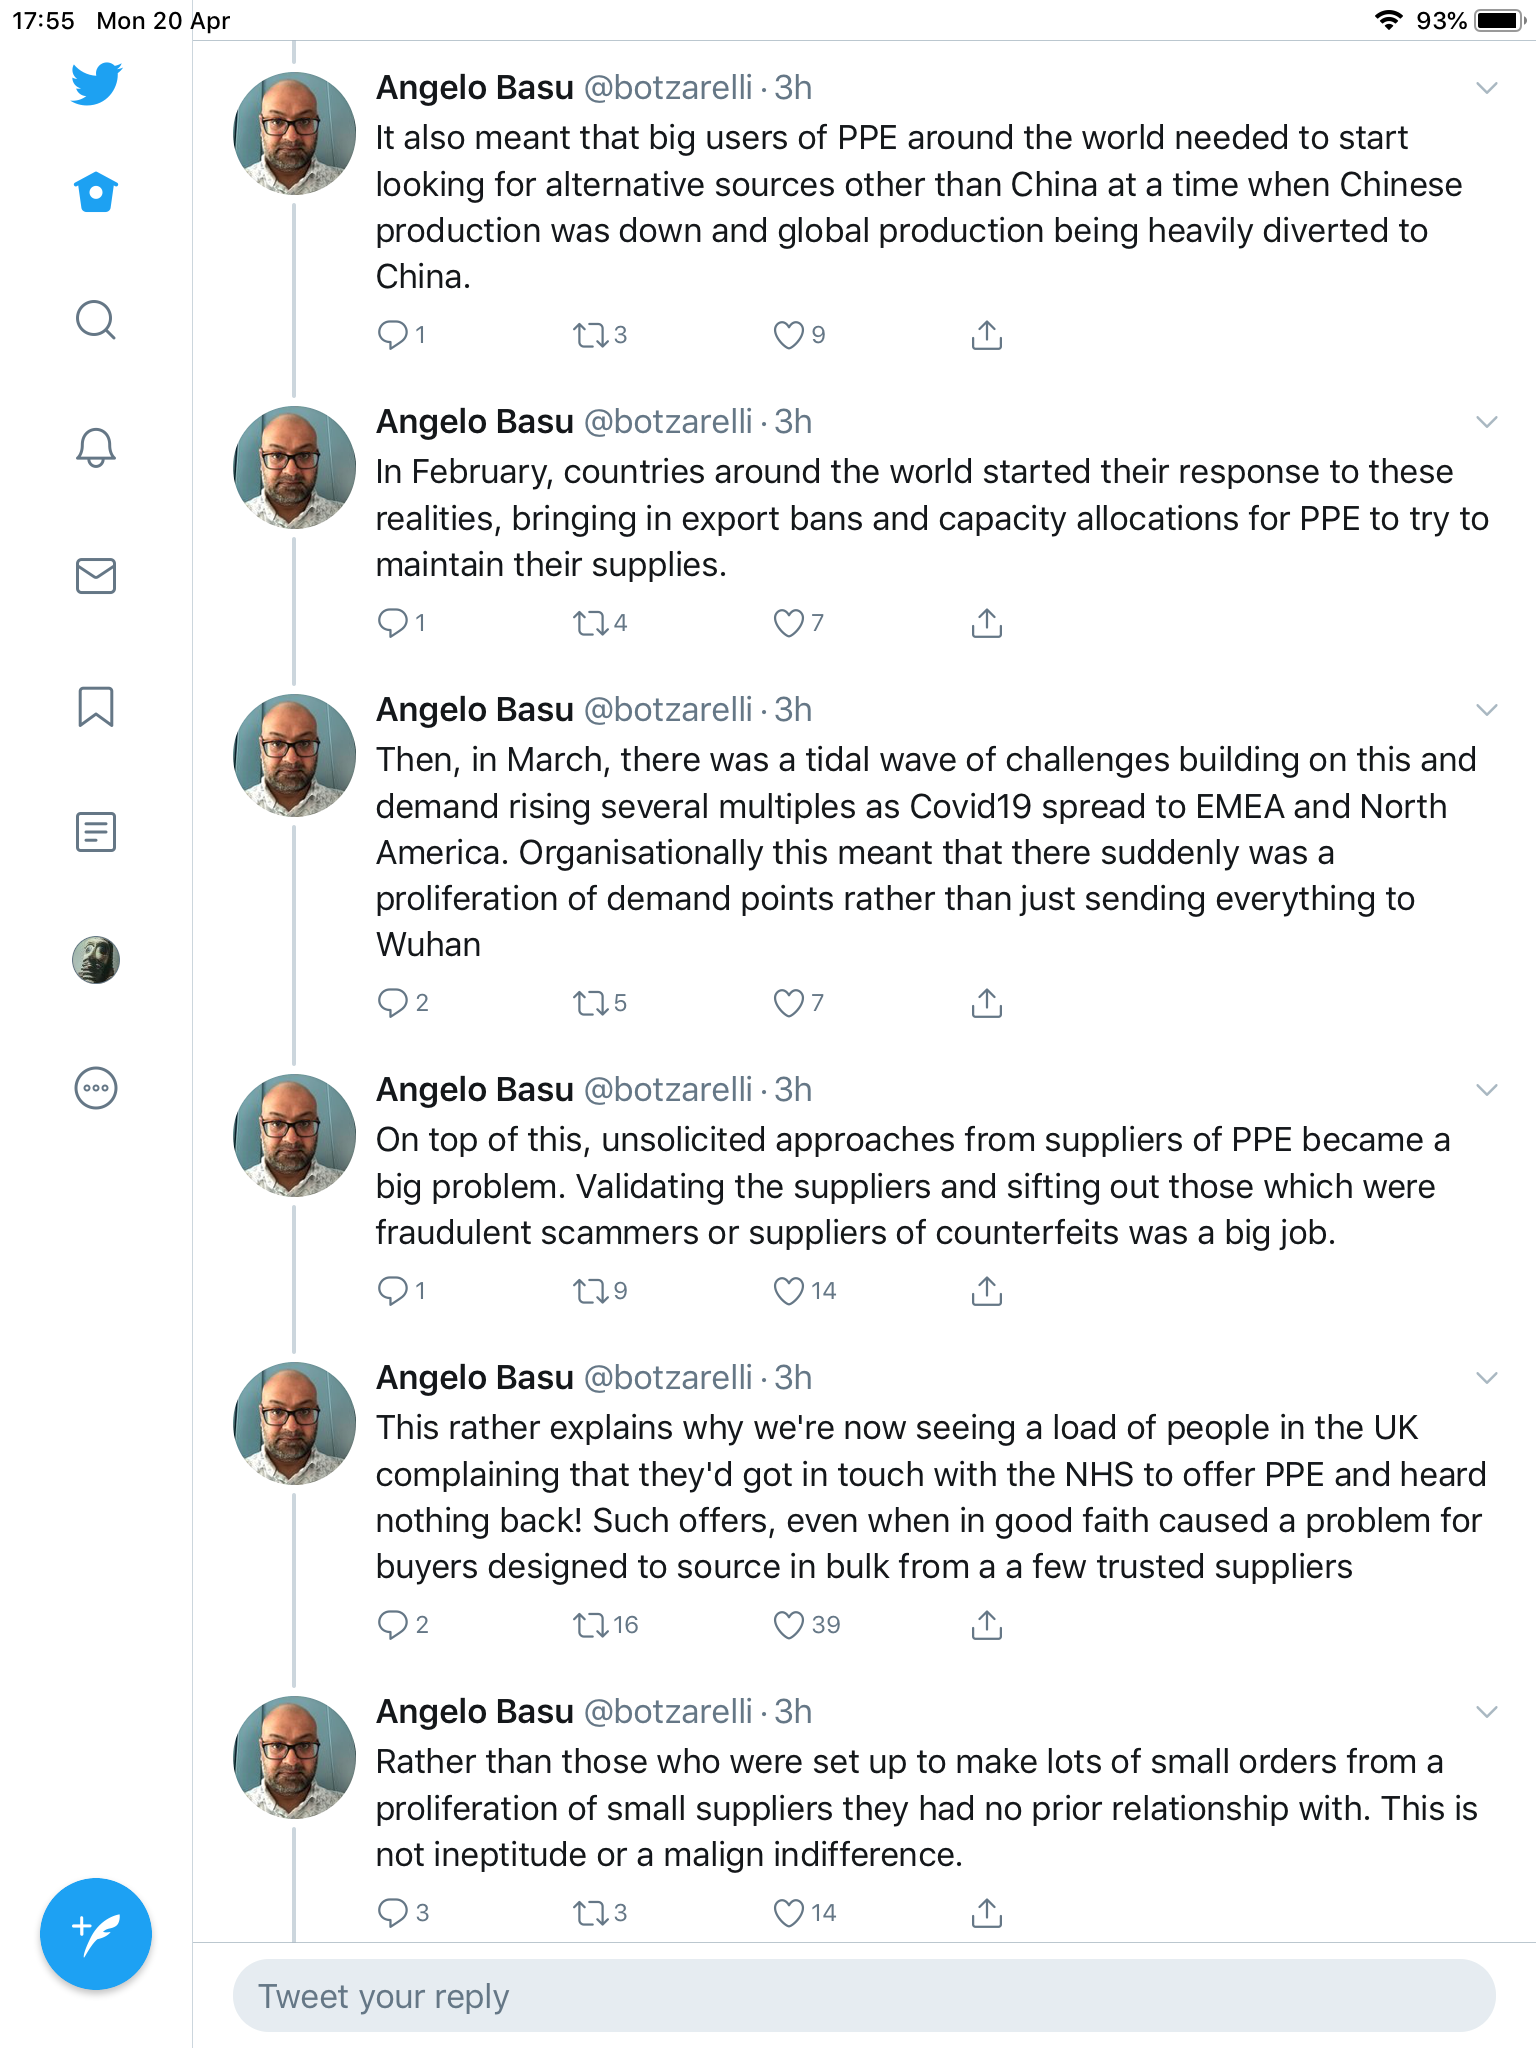Image resolution: width=1536 pixels, height=2048 pixels.
Task: Open the More options circle icon
Action: pos(96,1088)
